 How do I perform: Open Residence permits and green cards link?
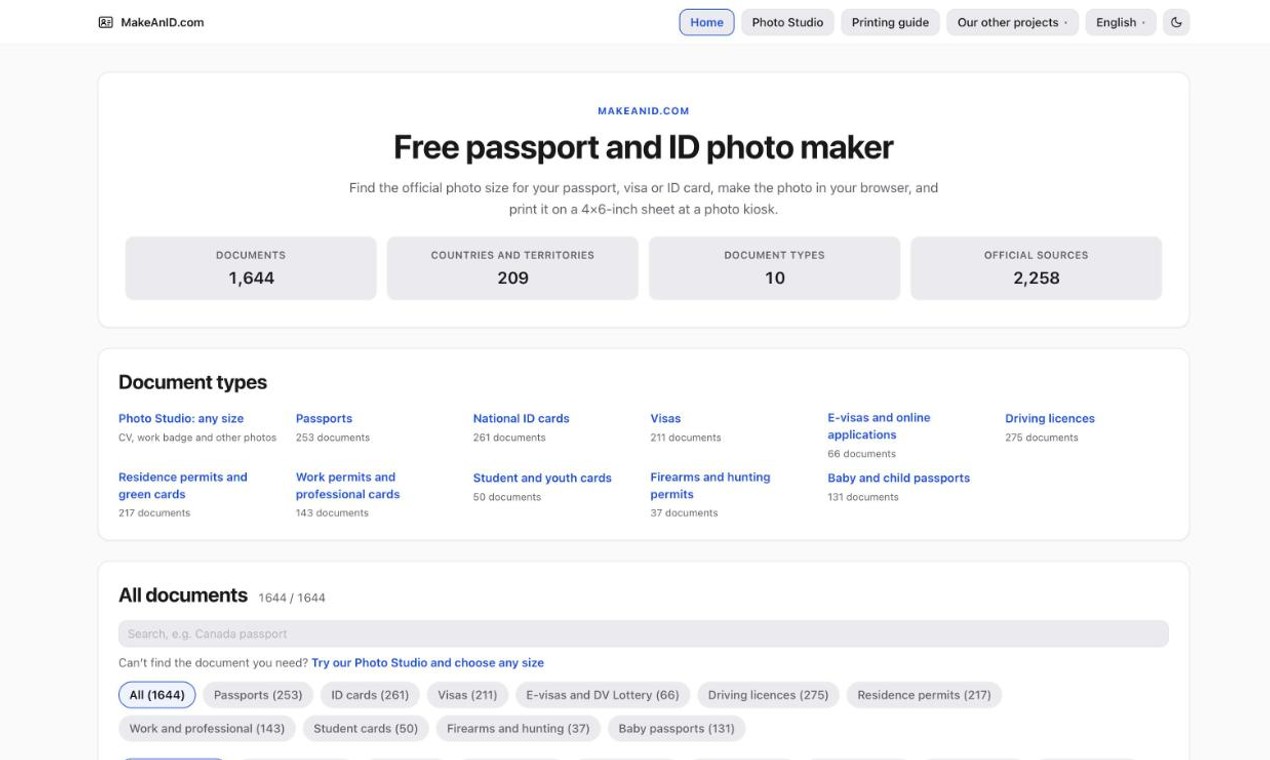(x=183, y=485)
